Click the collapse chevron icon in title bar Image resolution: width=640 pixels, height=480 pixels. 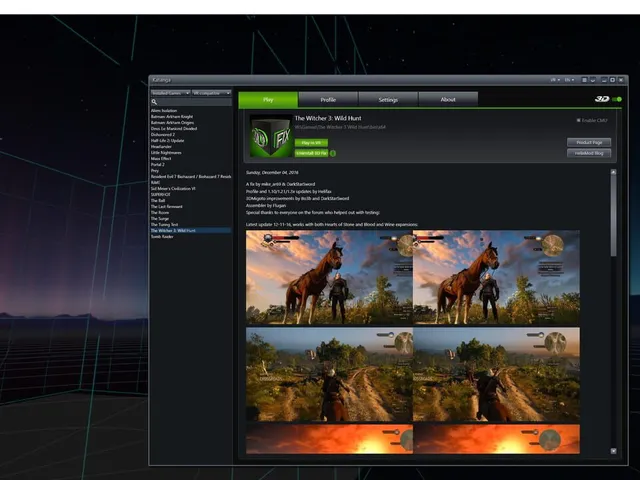[593, 80]
